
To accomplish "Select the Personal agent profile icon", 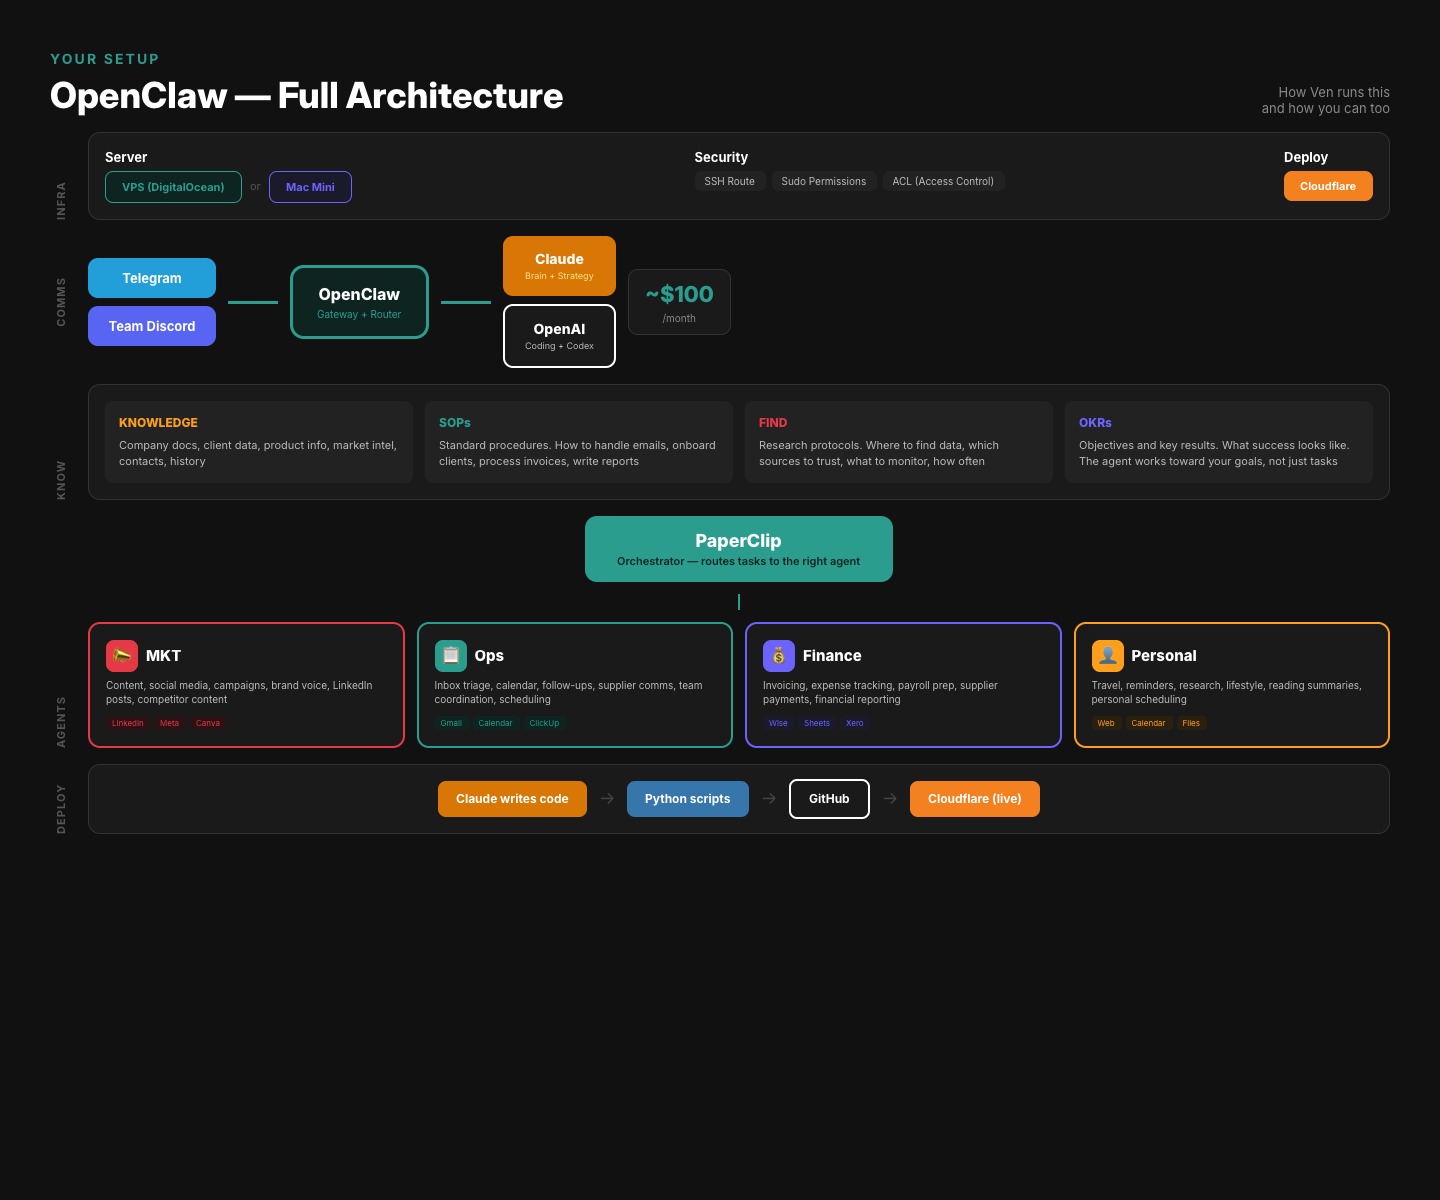I will coord(1108,656).
